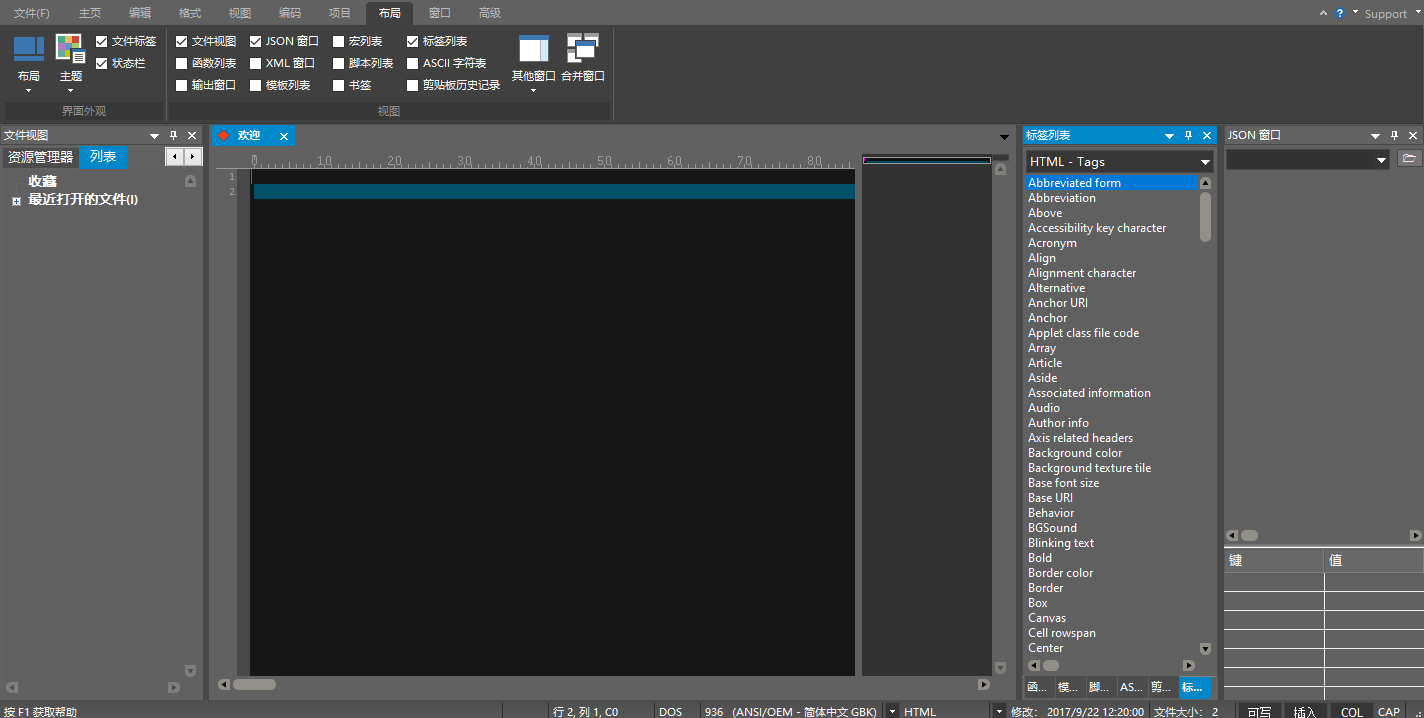Unpin the 标签列表 panel via its pin icon

pyautogui.click(x=1188, y=135)
